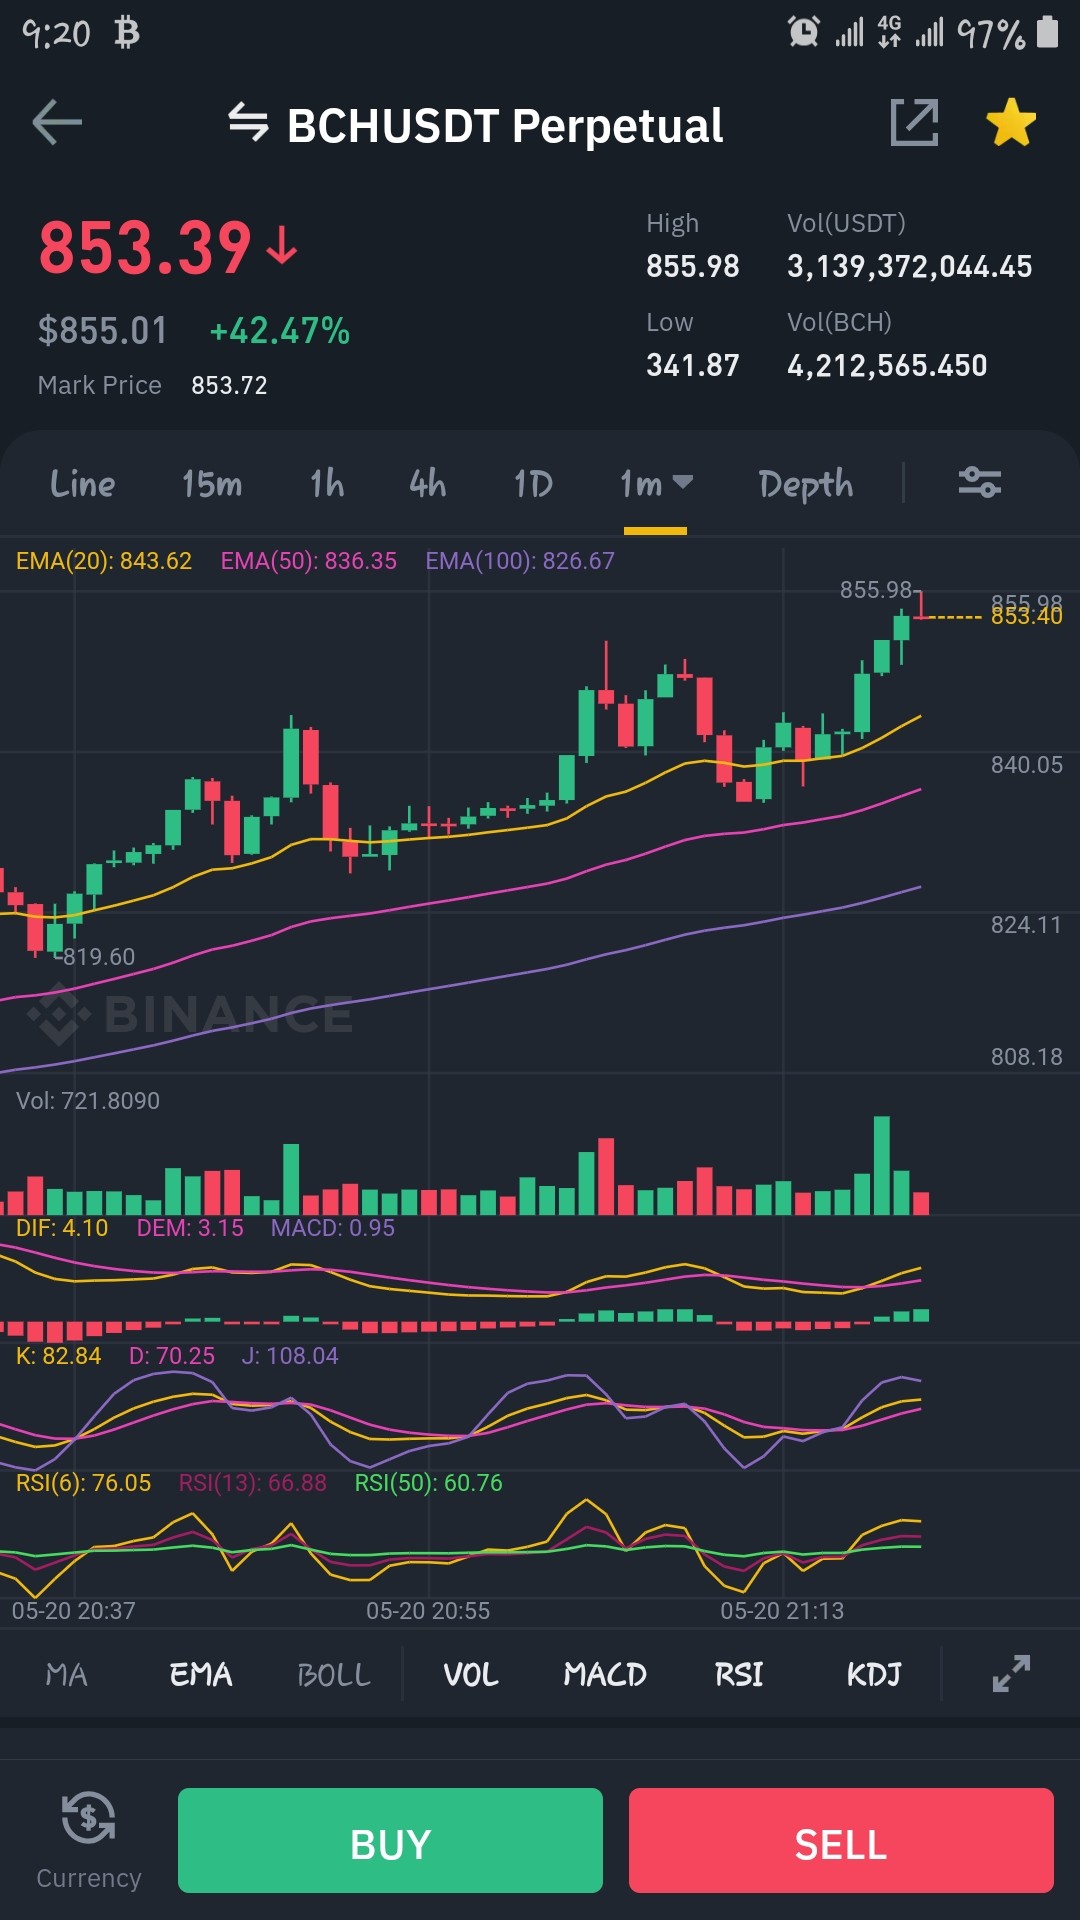
Task: Tap the back arrow icon
Action: pyautogui.click(x=57, y=124)
